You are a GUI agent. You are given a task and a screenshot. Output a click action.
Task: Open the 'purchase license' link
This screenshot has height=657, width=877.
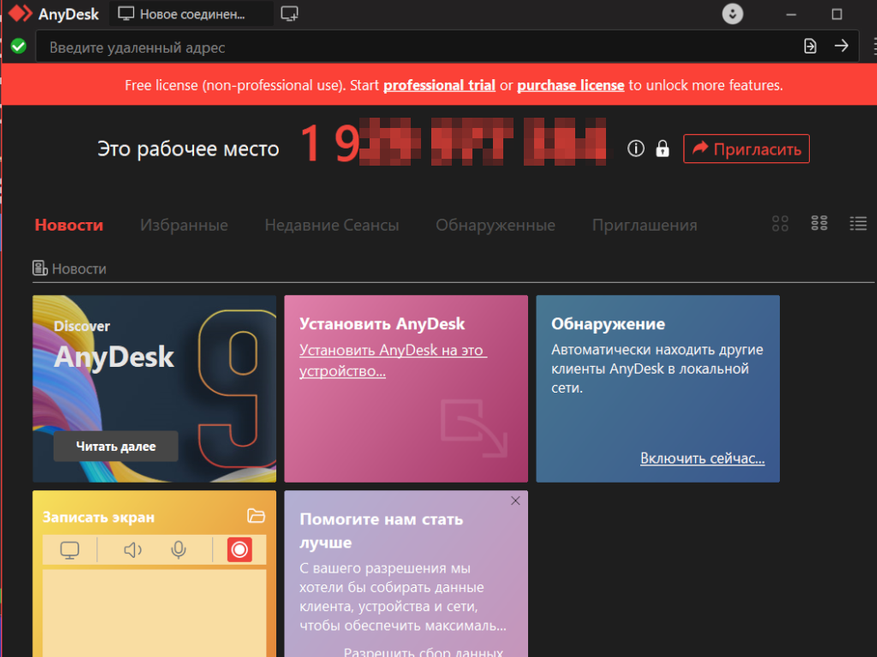(570, 85)
